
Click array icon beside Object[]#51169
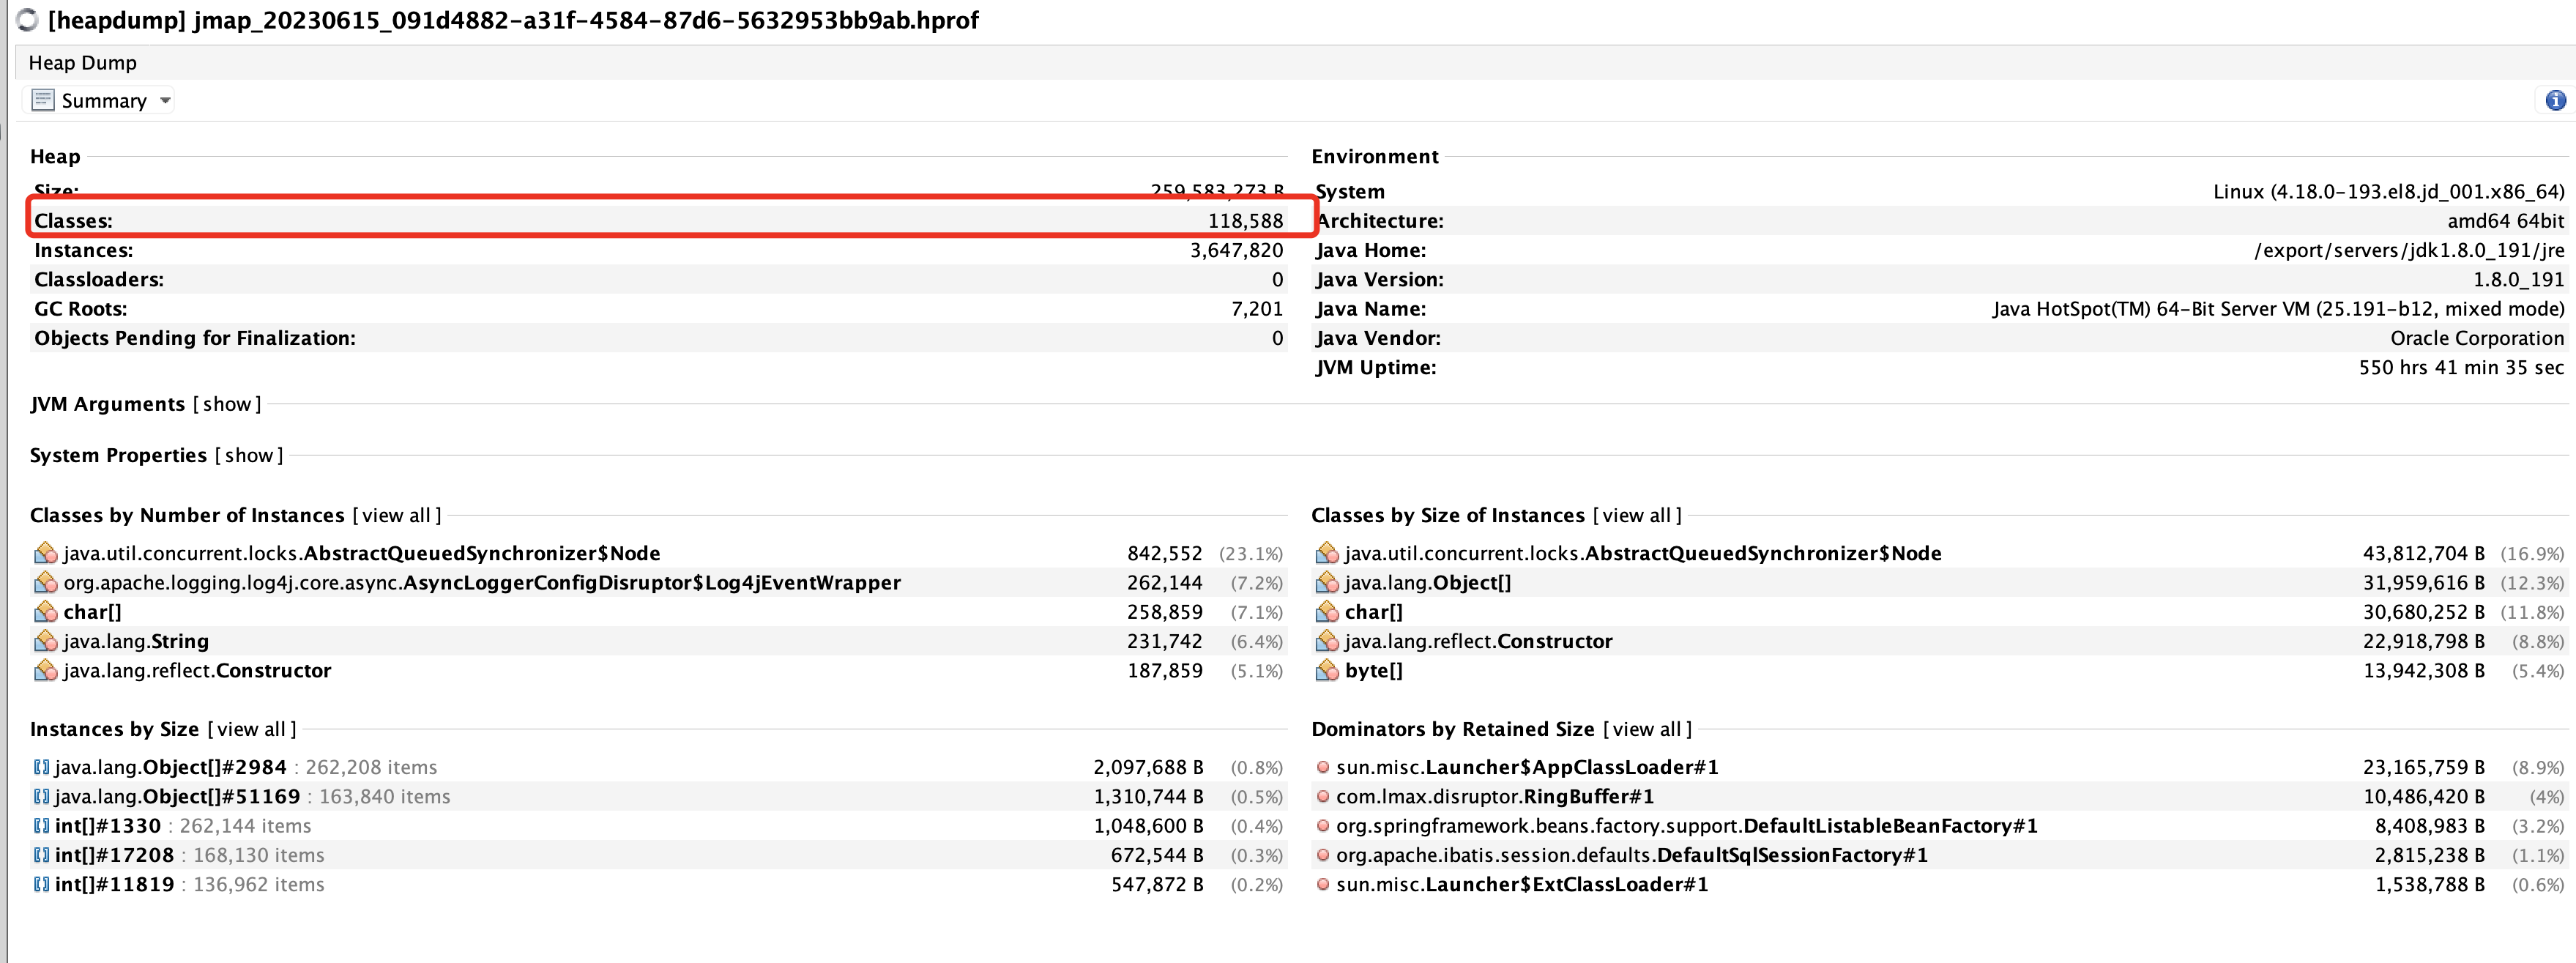(x=41, y=796)
